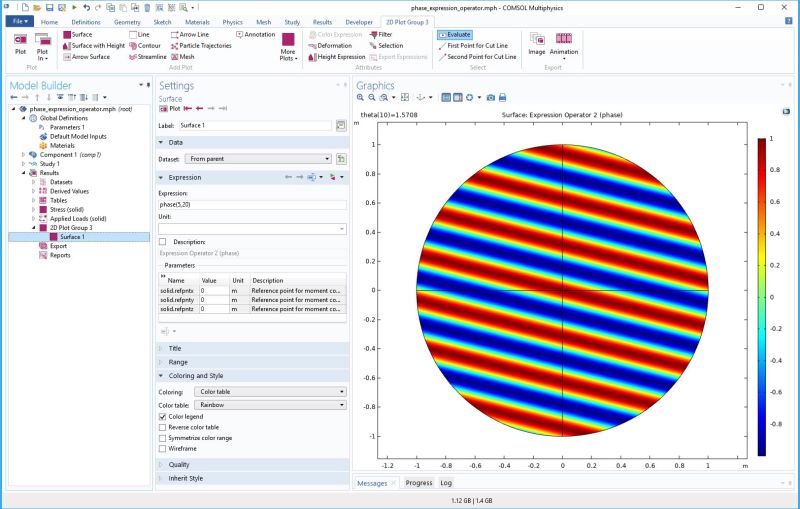Click Plot button in Settings toolbar
Screen dimensions: 800x509
[170, 109]
